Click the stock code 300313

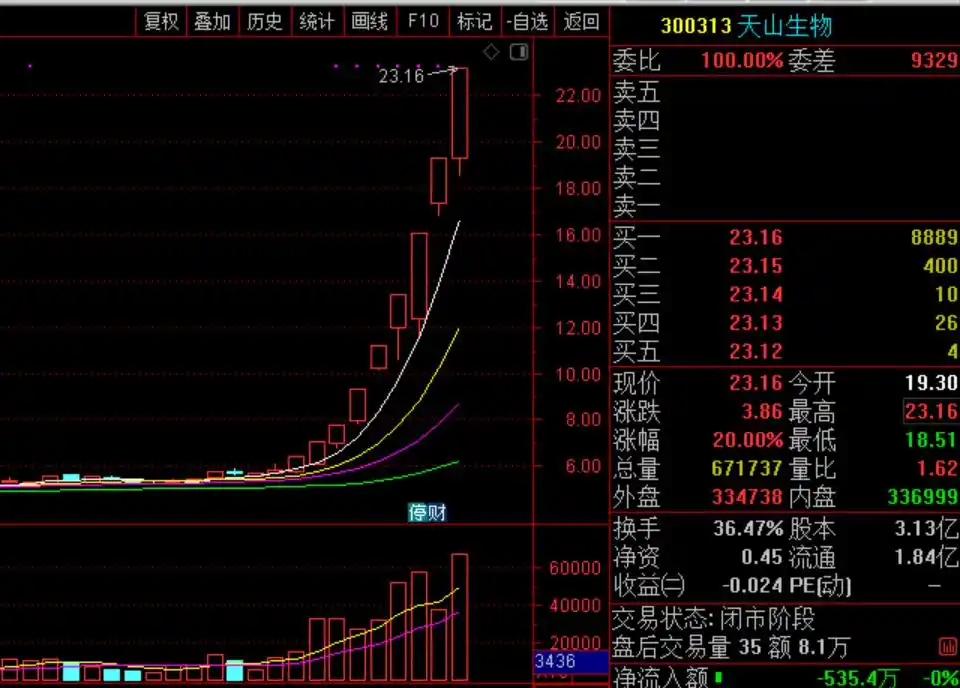pos(696,26)
